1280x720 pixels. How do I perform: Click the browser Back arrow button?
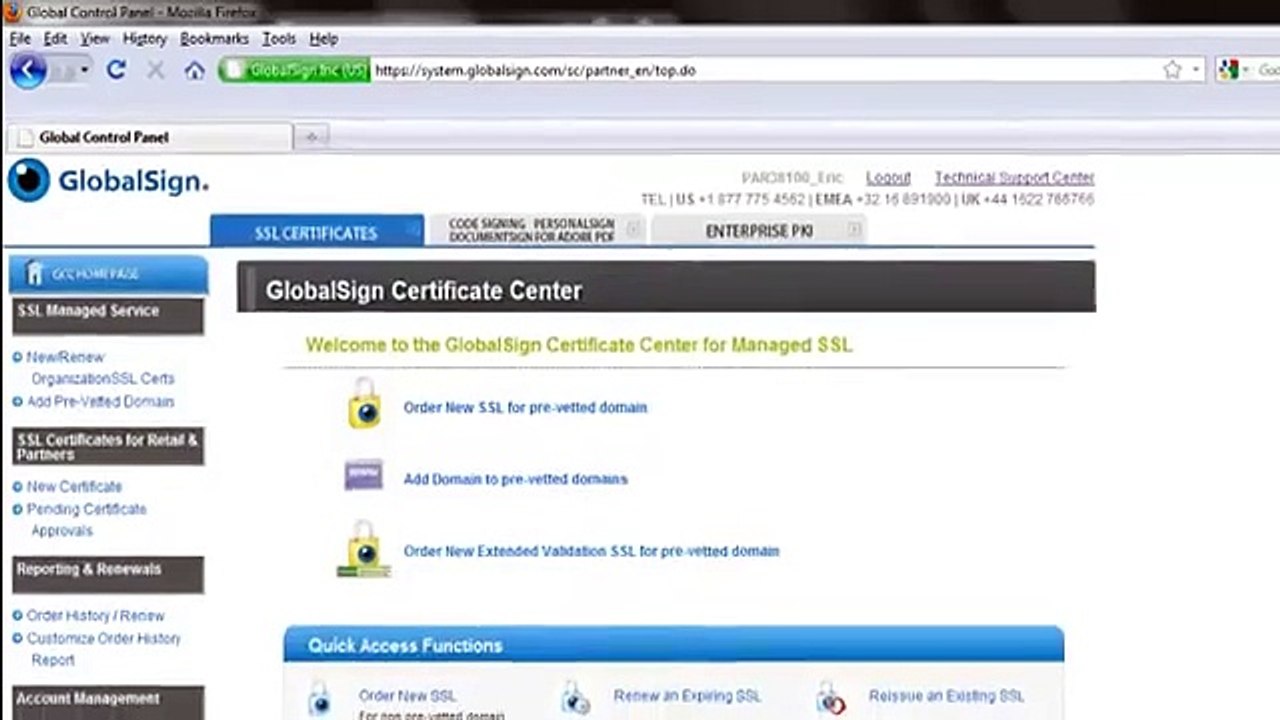28,70
